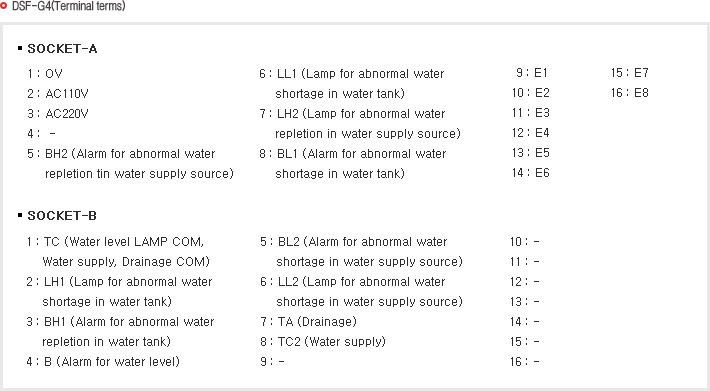Click the SOCKET-B section heading
710x391 pixels.
62,215
